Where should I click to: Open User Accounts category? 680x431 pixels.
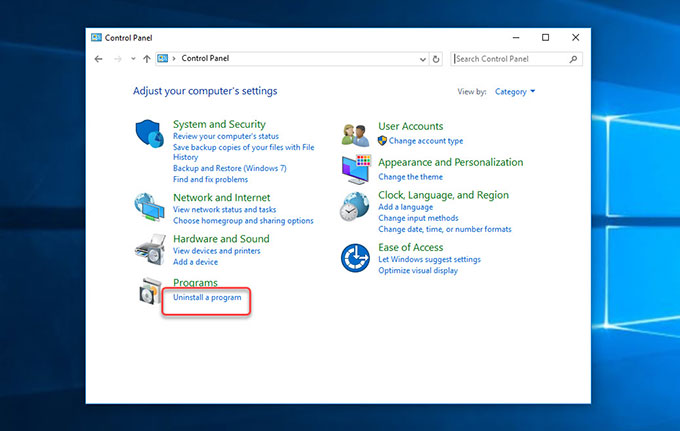[x=411, y=126]
